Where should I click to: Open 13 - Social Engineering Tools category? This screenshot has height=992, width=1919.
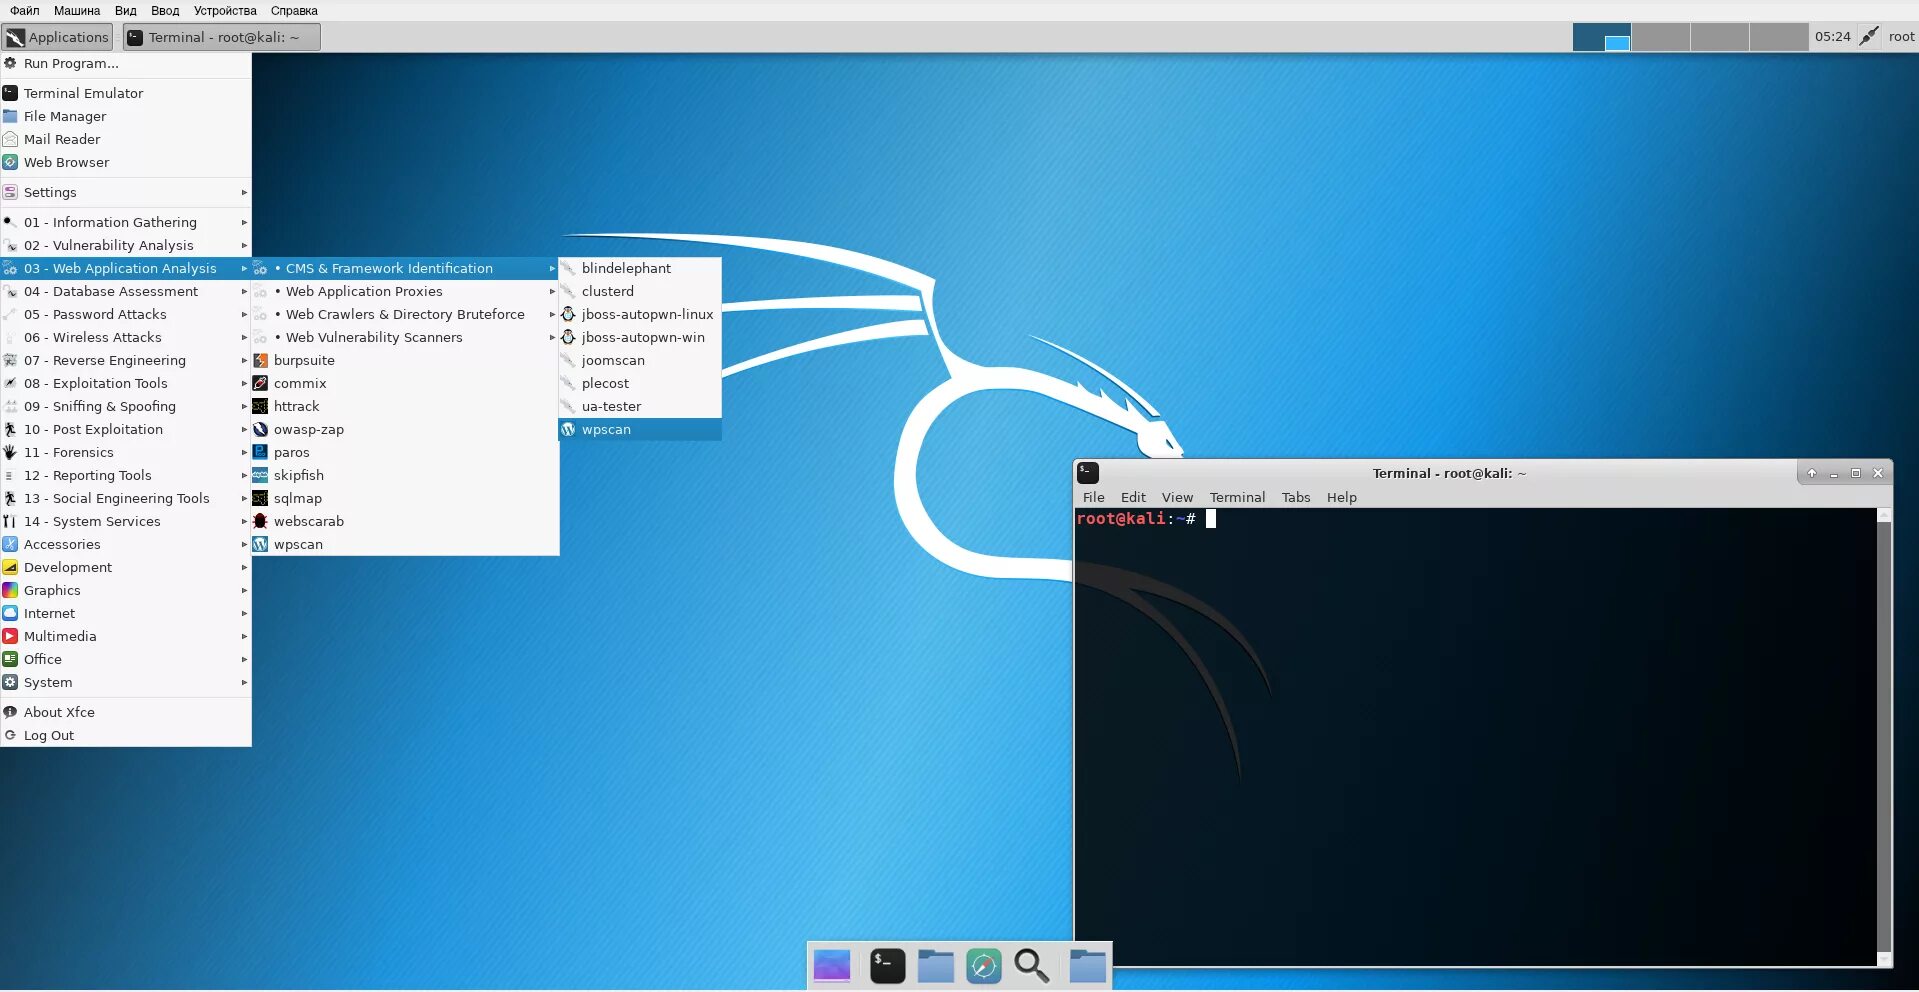(126, 498)
